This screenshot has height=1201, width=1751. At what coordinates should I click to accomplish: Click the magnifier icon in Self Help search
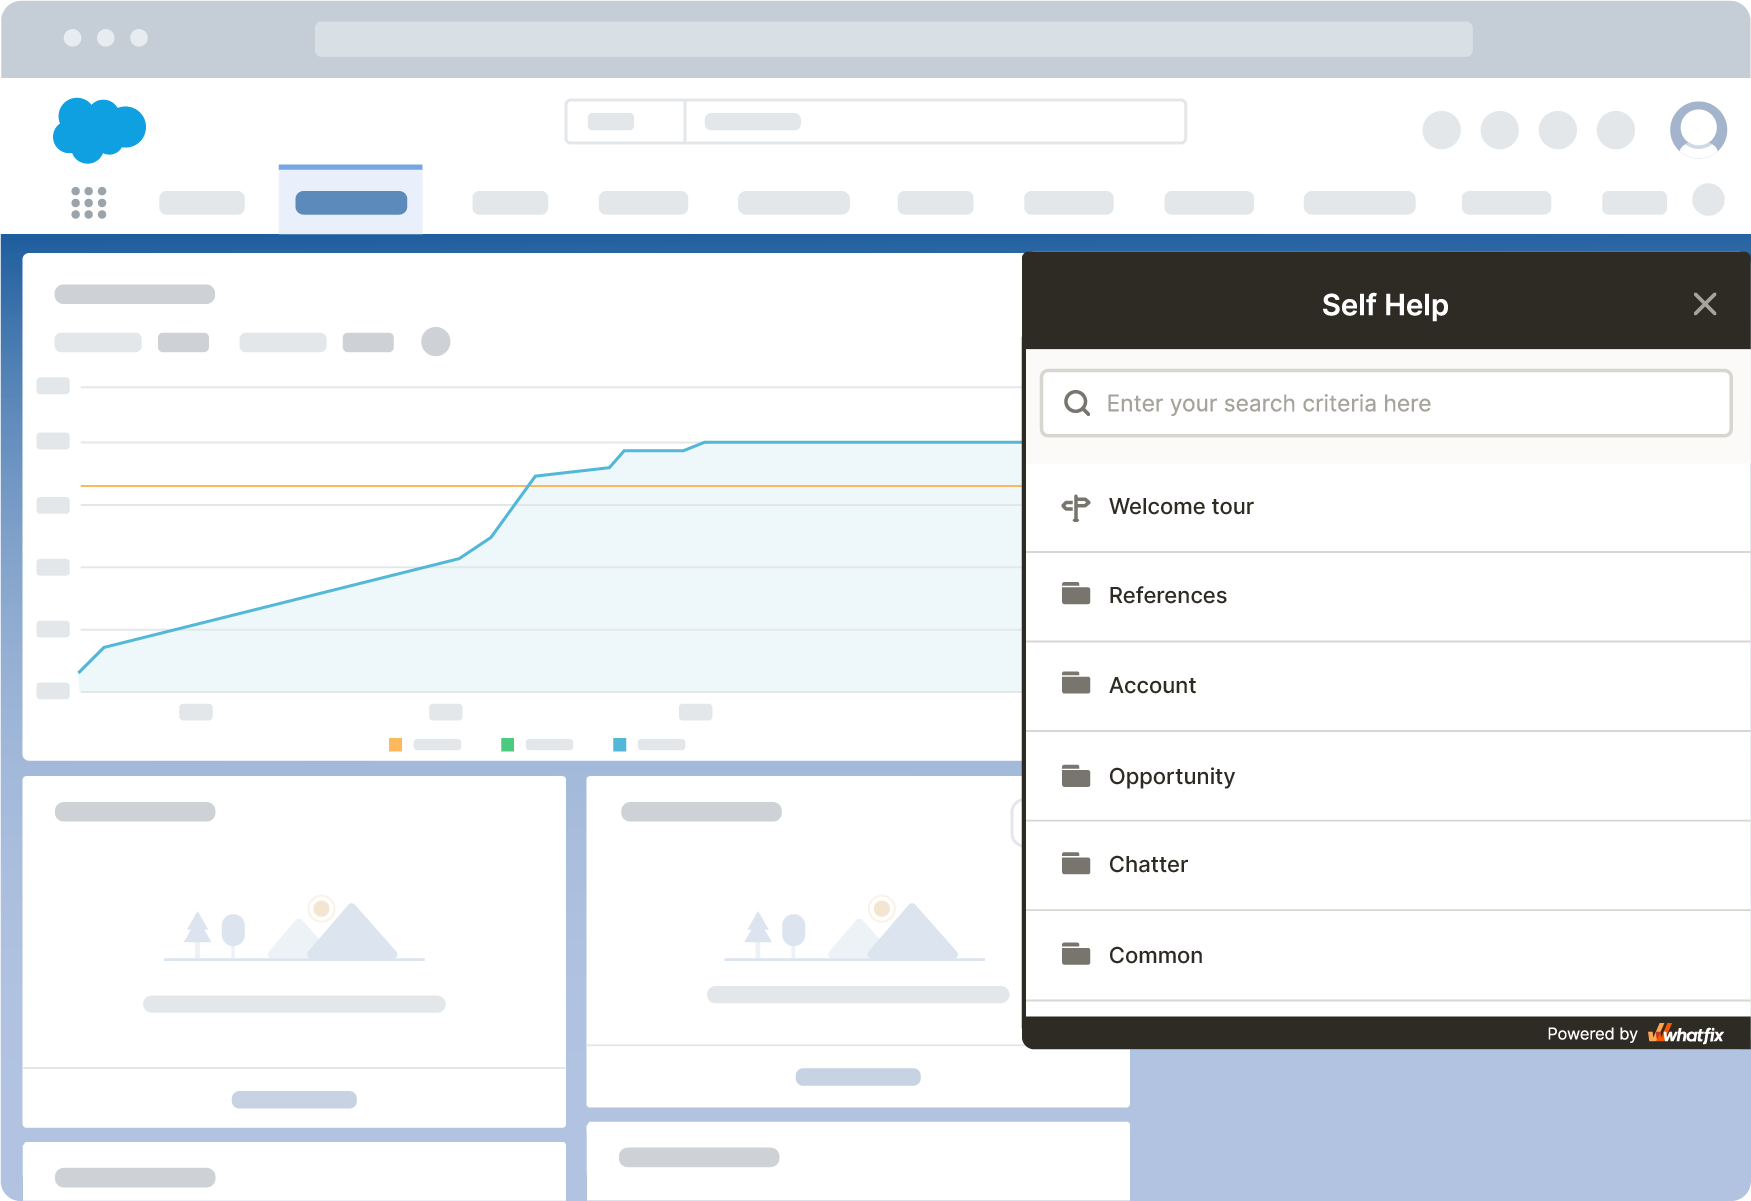[x=1077, y=403]
